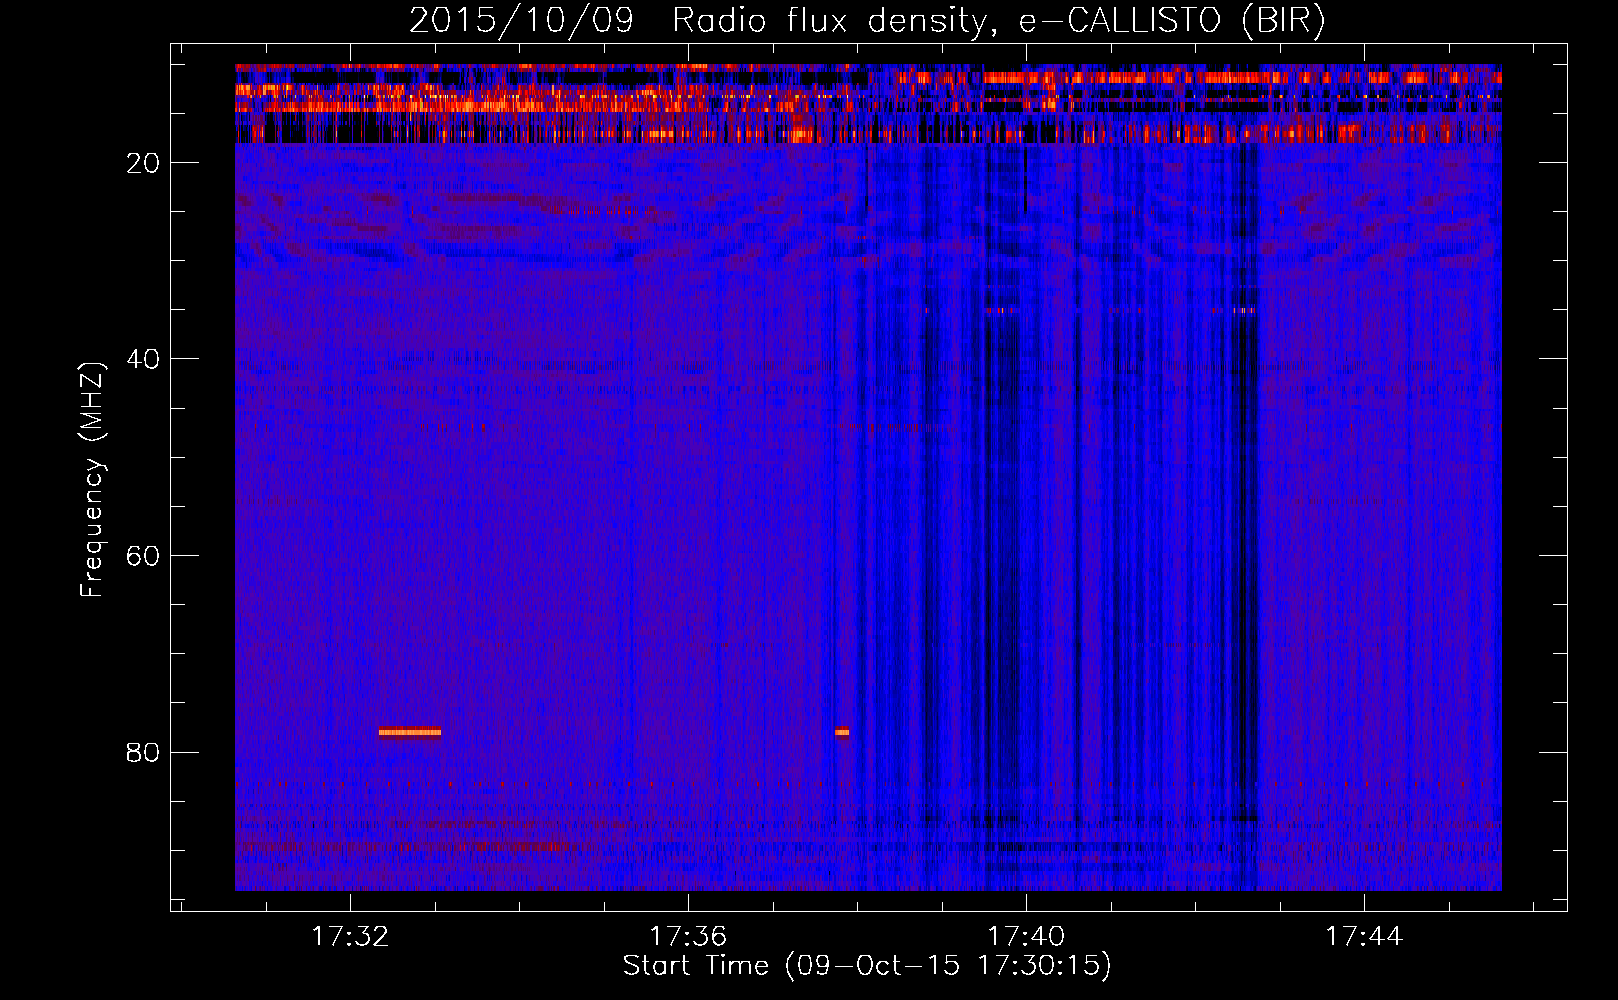Click the 20 frequency tick label

tap(143, 163)
